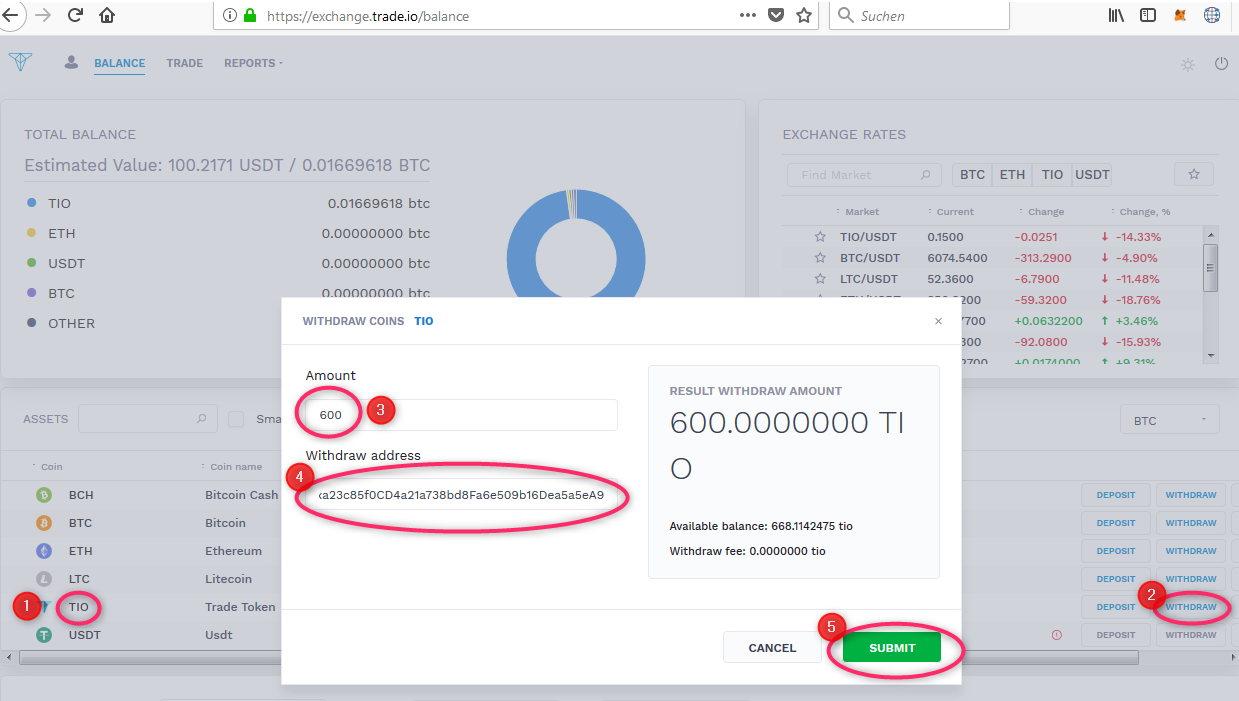Viewport: 1239px width, 701px height.
Task: View site info icon in address bar
Action: point(230,16)
